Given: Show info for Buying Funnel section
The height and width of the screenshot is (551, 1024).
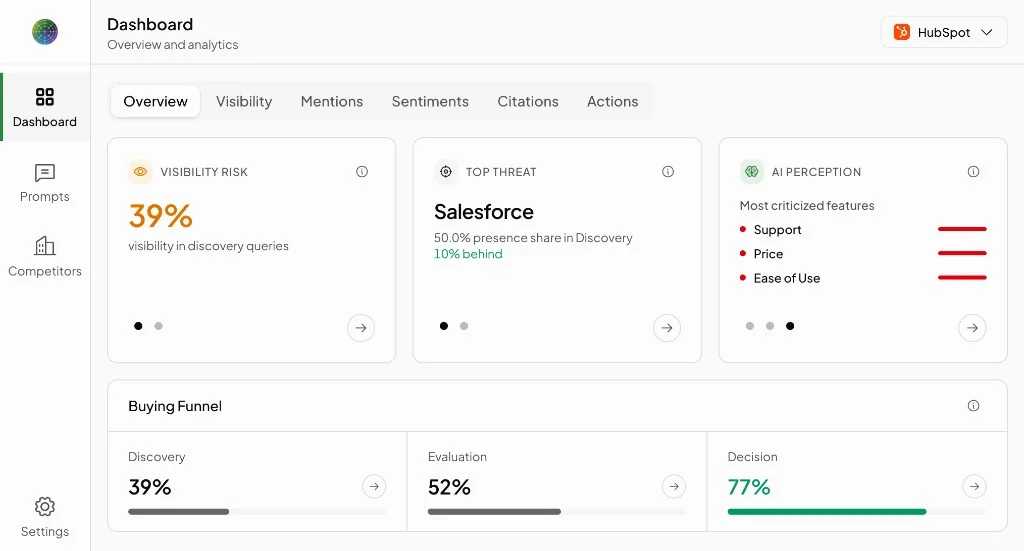Looking at the screenshot, I should point(973,405).
